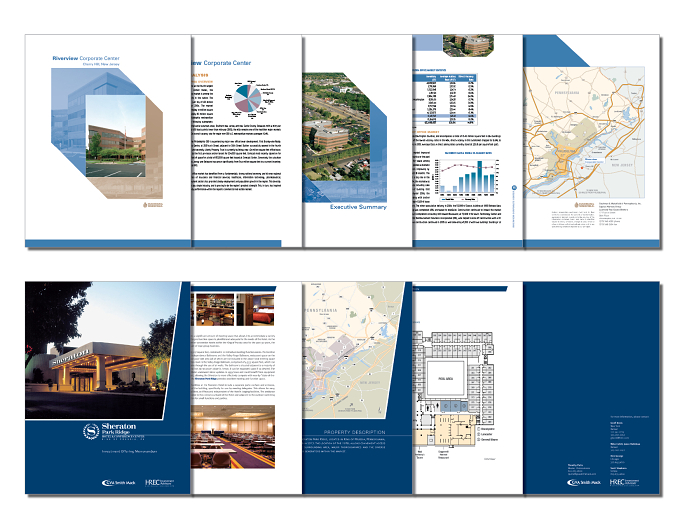680x525 pixels.
Task: Click the CPA Smith Mack logo on the Sheraton cover
Action: (118, 483)
